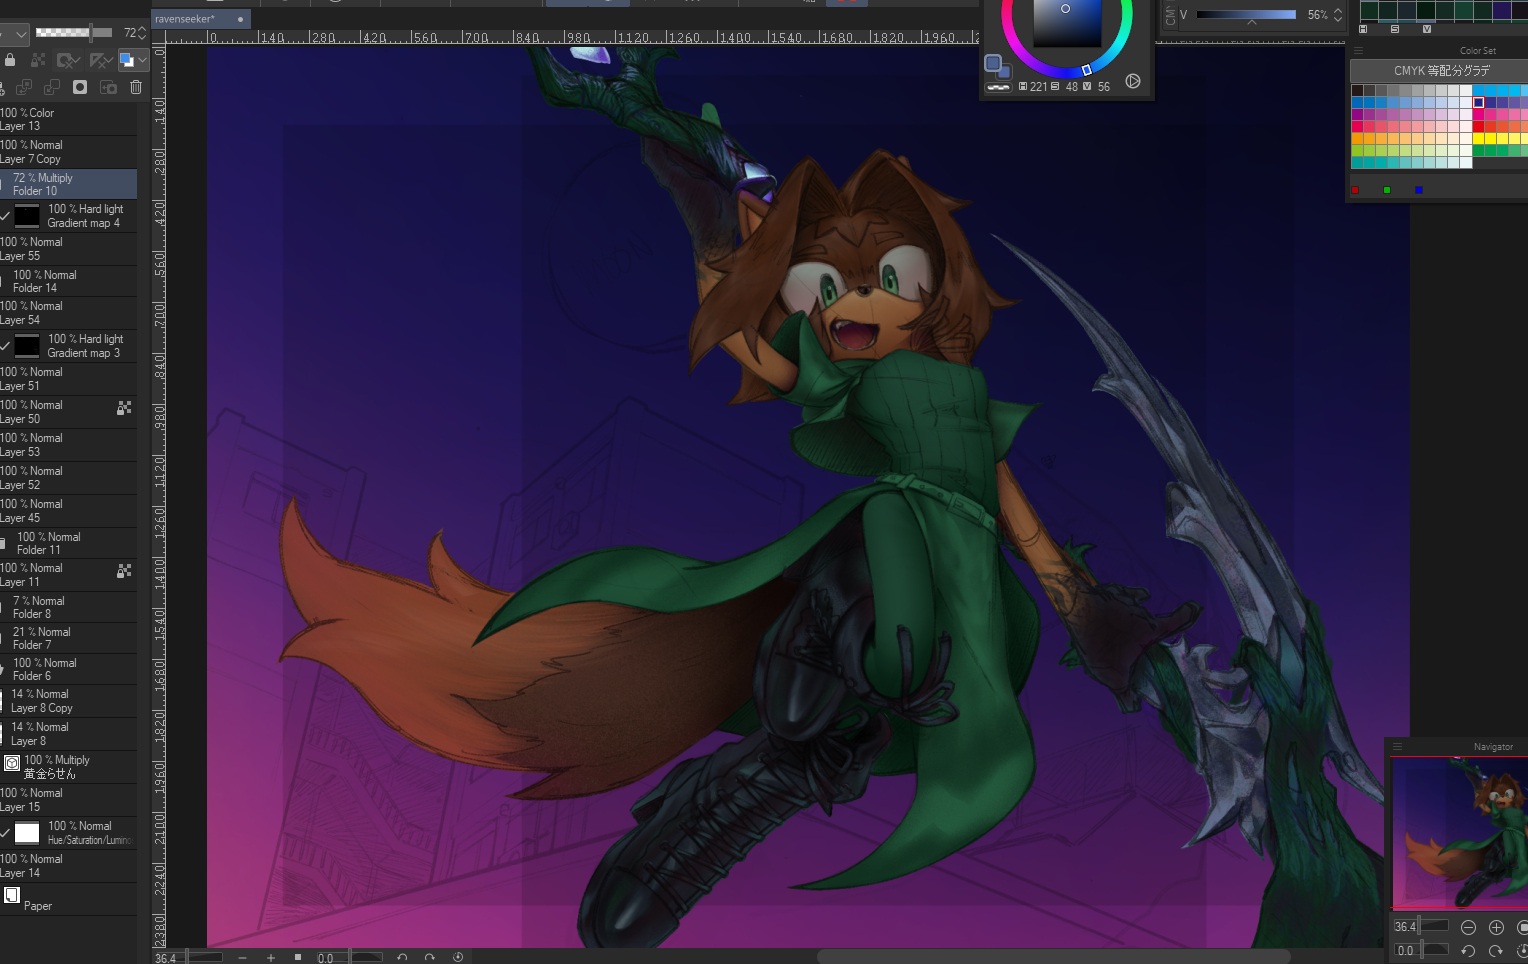
Task: Click reset rotation icon below canvas
Action: 458,957
